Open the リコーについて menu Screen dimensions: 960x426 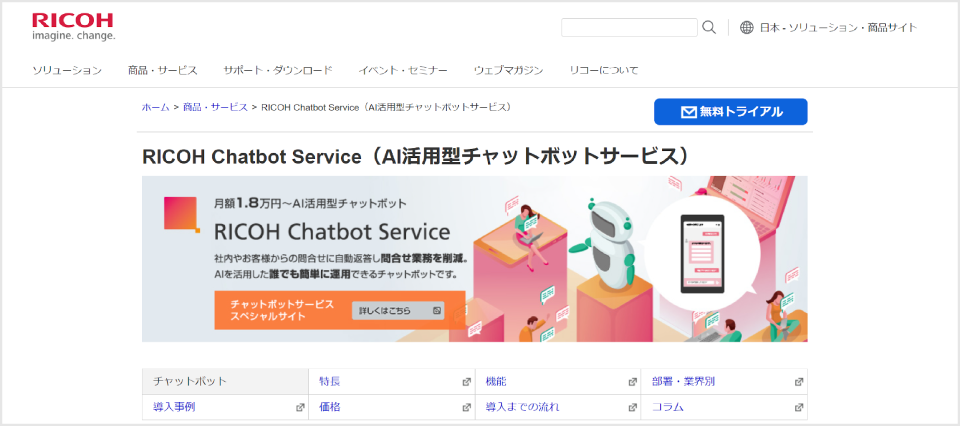(x=604, y=70)
